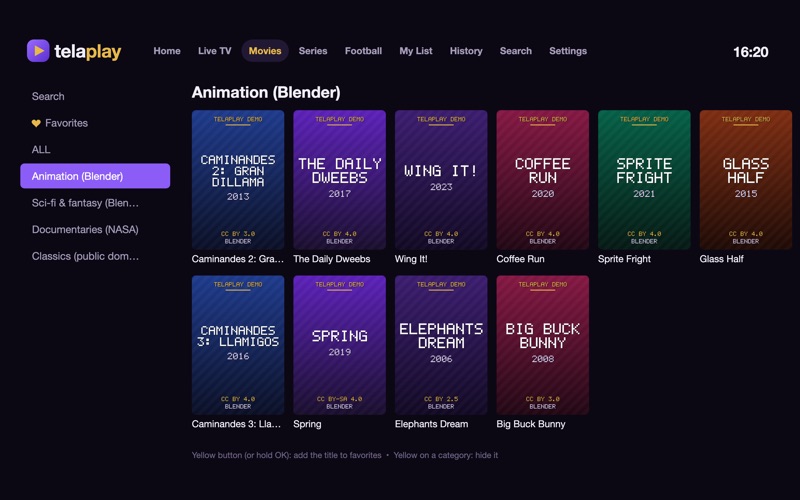The image size is (800, 500).
Task: Select Animation (Blender) category
Action: click(95, 176)
